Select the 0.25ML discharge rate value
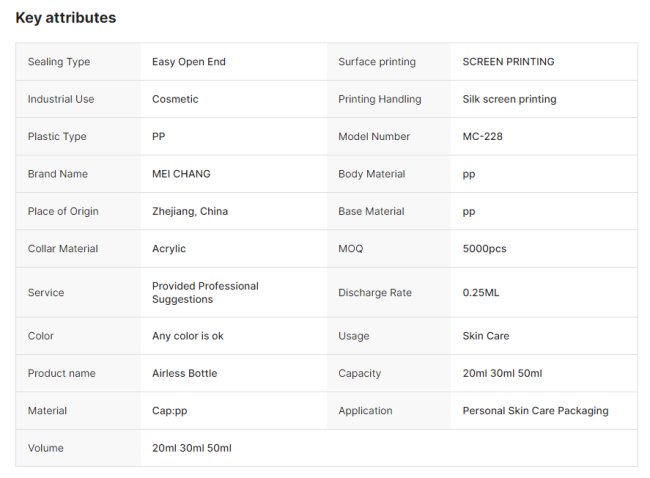This screenshot has width=650, height=478. pyautogui.click(x=479, y=293)
